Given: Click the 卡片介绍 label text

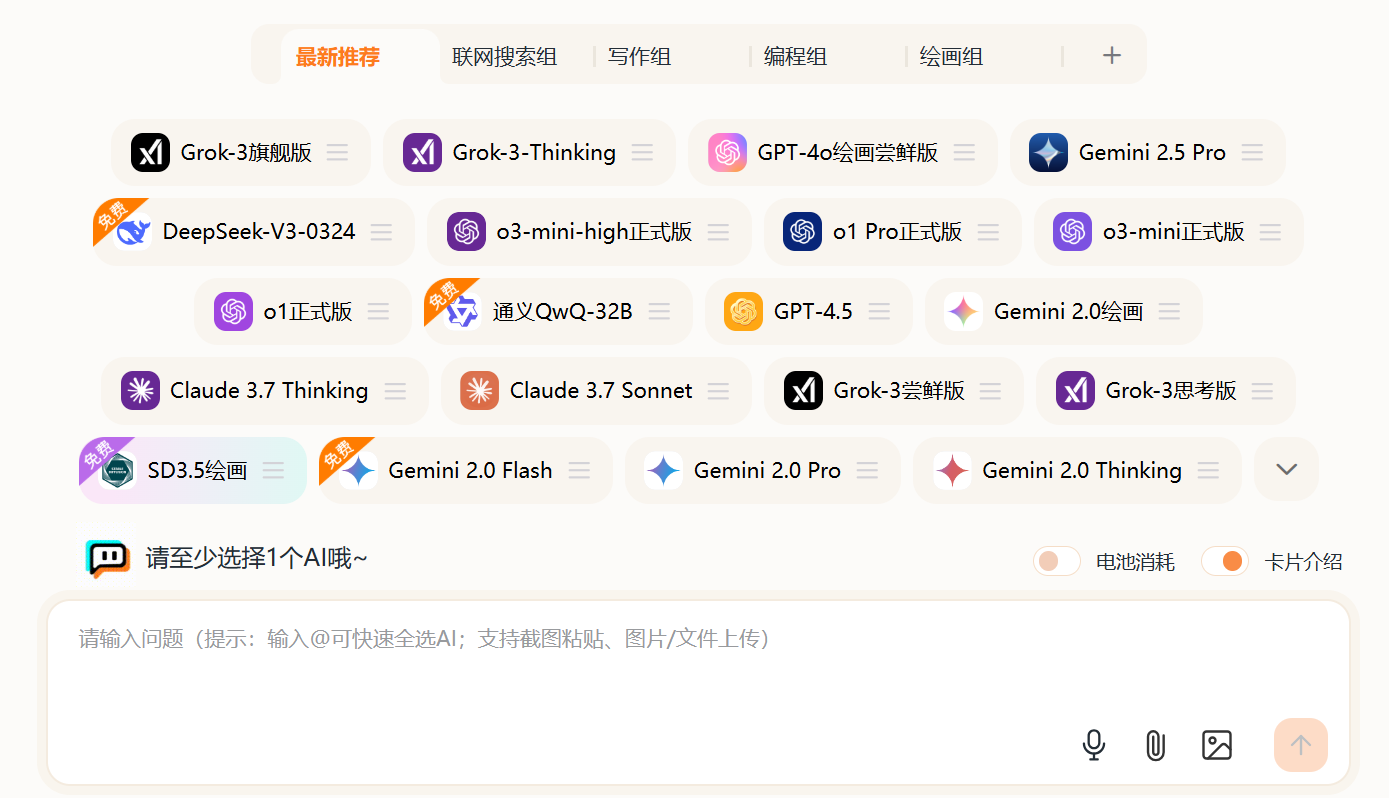Looking at the screenshot, I should pyautogui.click(x=1304, y=562).
